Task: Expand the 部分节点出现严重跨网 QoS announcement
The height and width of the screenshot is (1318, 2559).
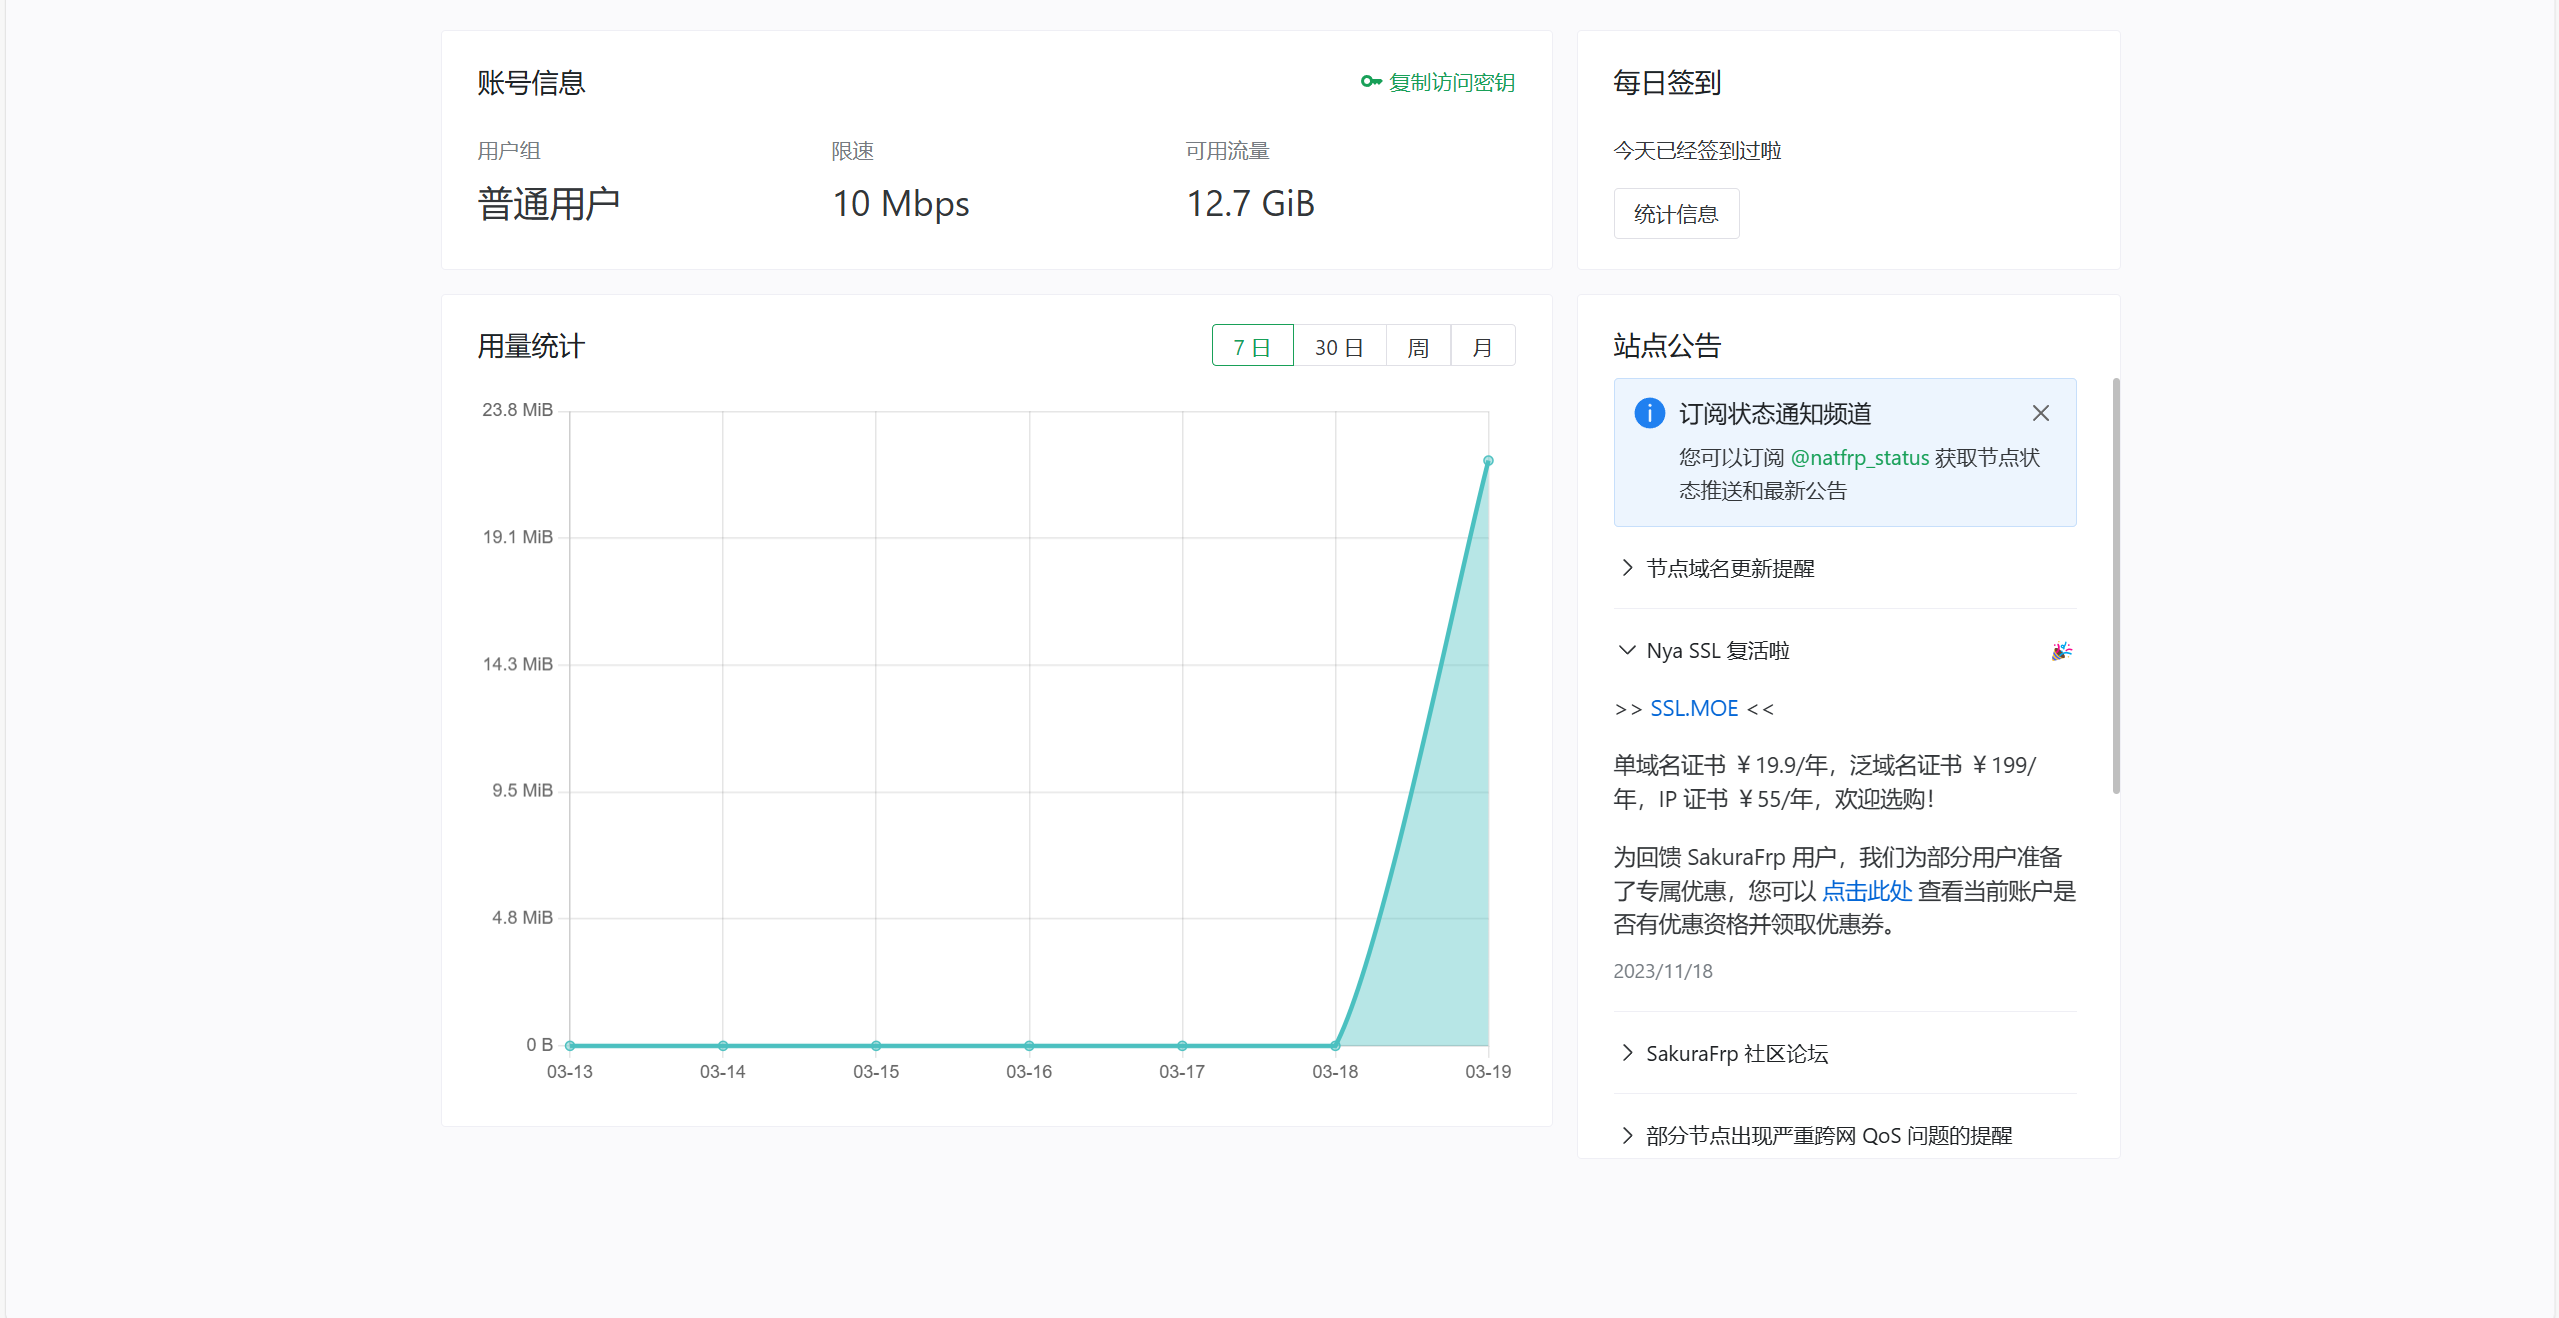Action: coord(1828,1135)
